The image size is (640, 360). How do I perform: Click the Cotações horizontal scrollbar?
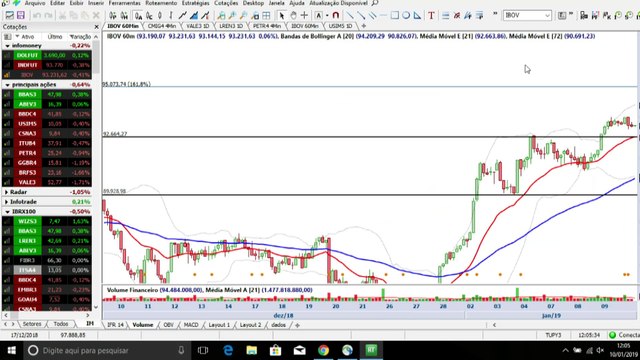click(47, 315)
